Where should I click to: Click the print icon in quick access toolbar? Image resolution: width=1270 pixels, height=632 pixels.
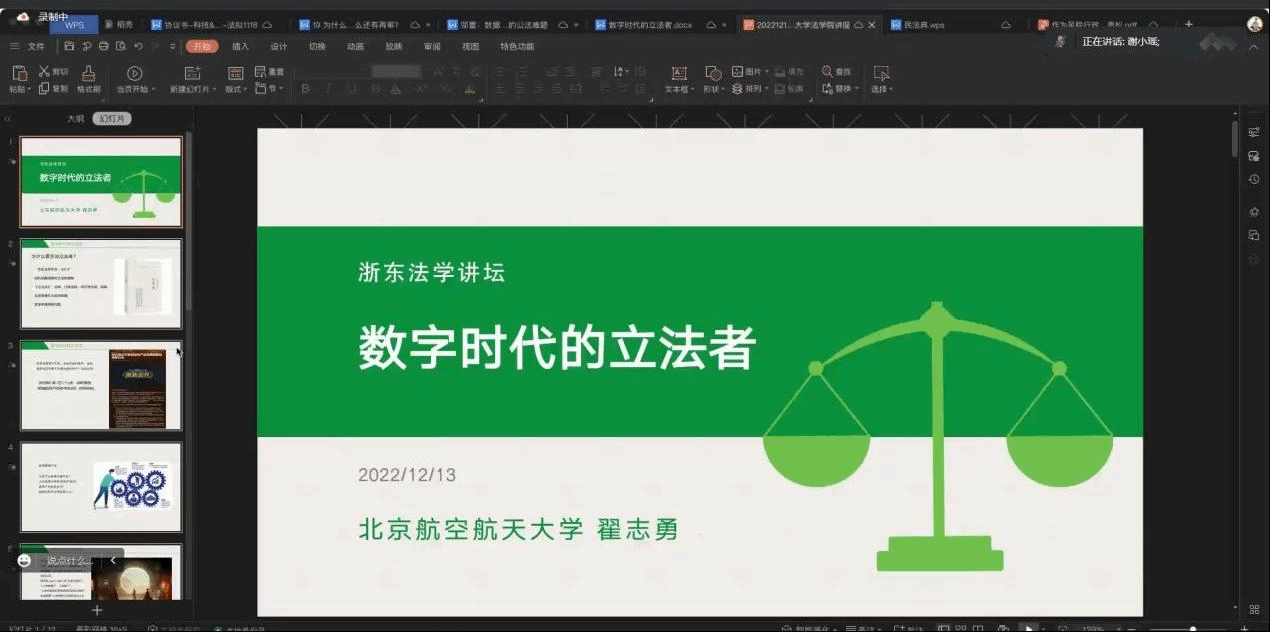click(103, 46)
